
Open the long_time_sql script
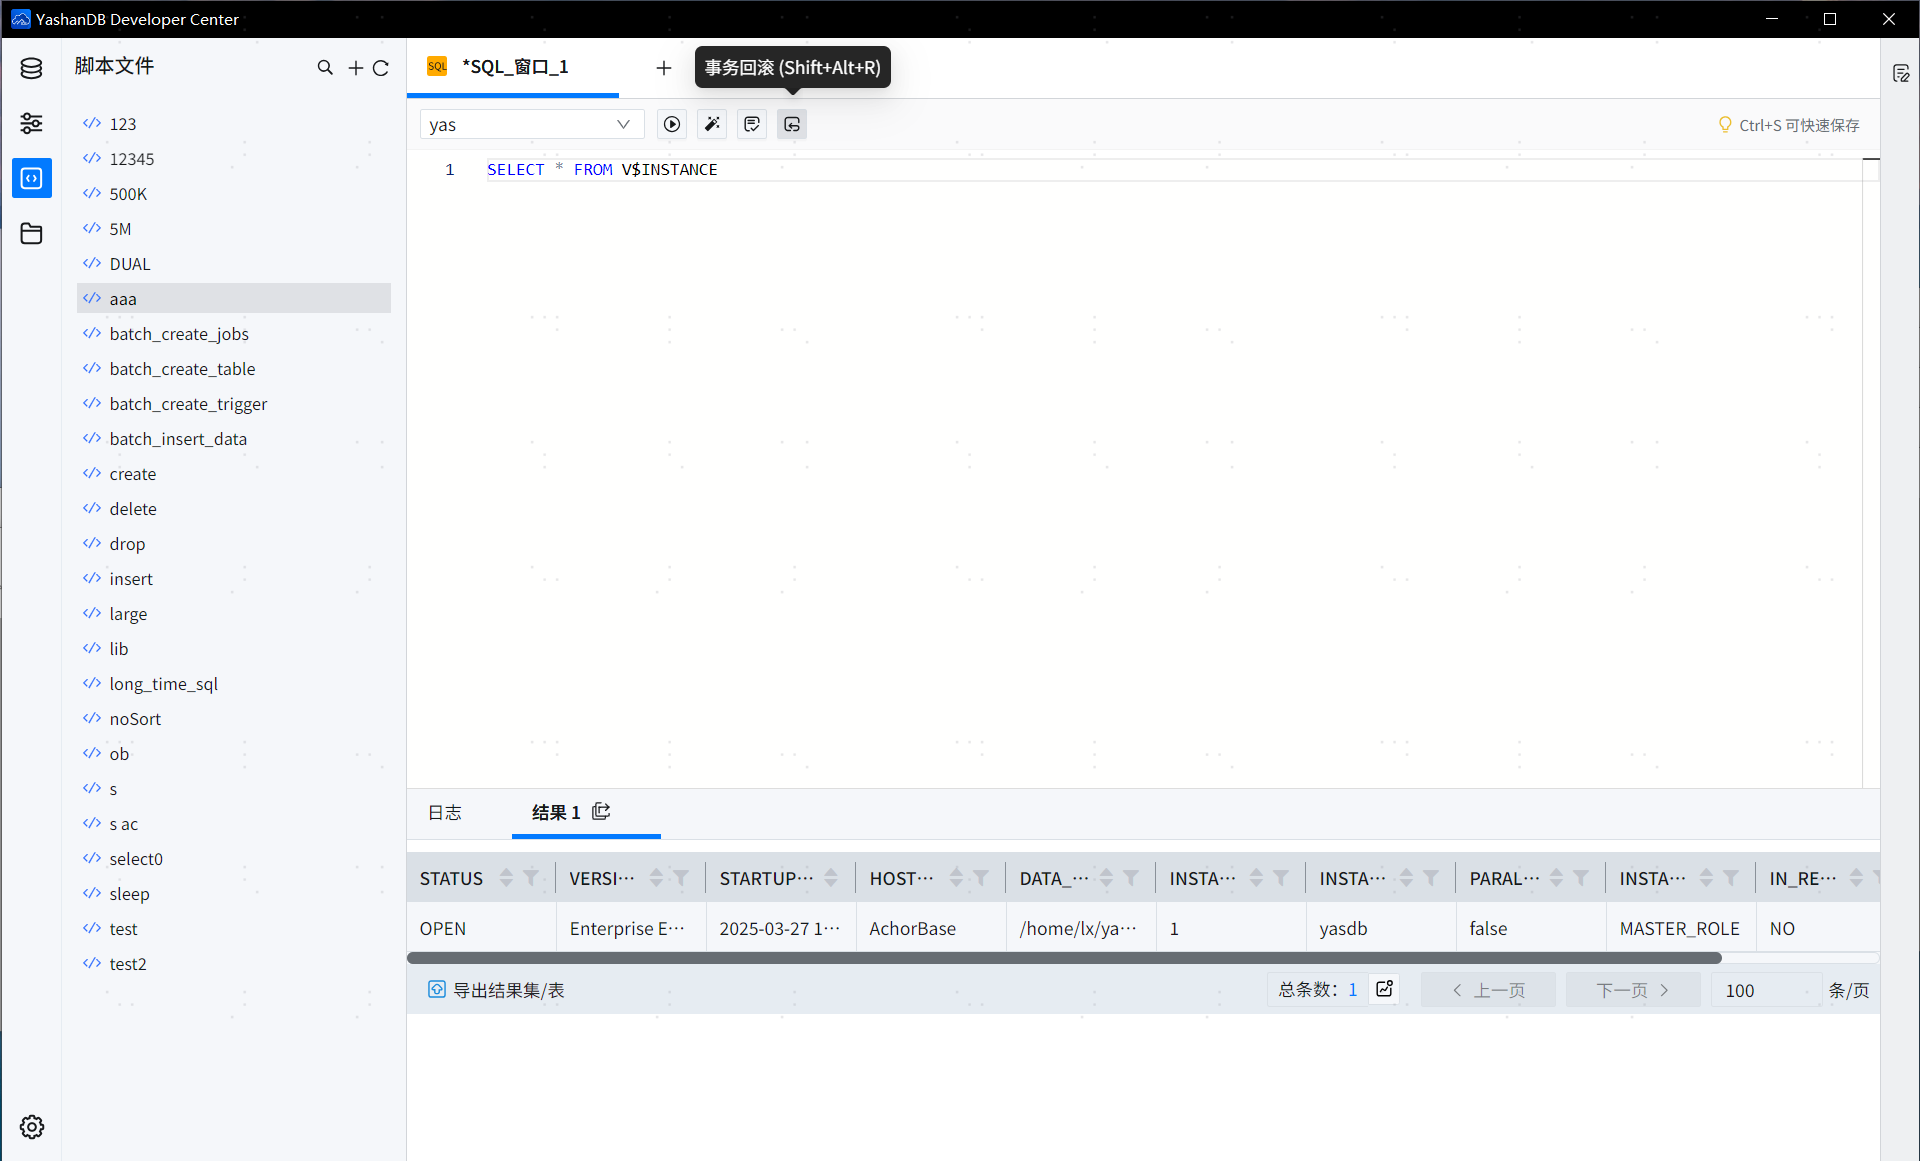(x=233, y=683)
